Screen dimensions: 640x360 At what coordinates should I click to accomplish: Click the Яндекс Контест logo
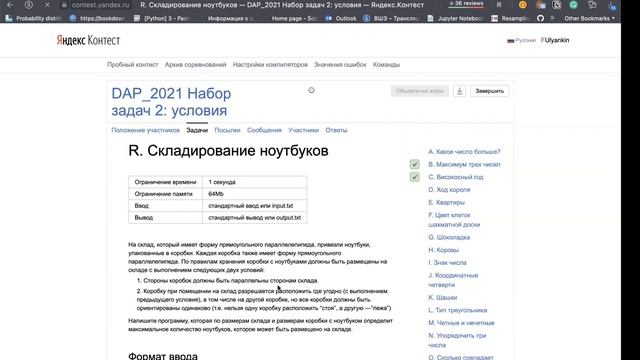[88, 40]
